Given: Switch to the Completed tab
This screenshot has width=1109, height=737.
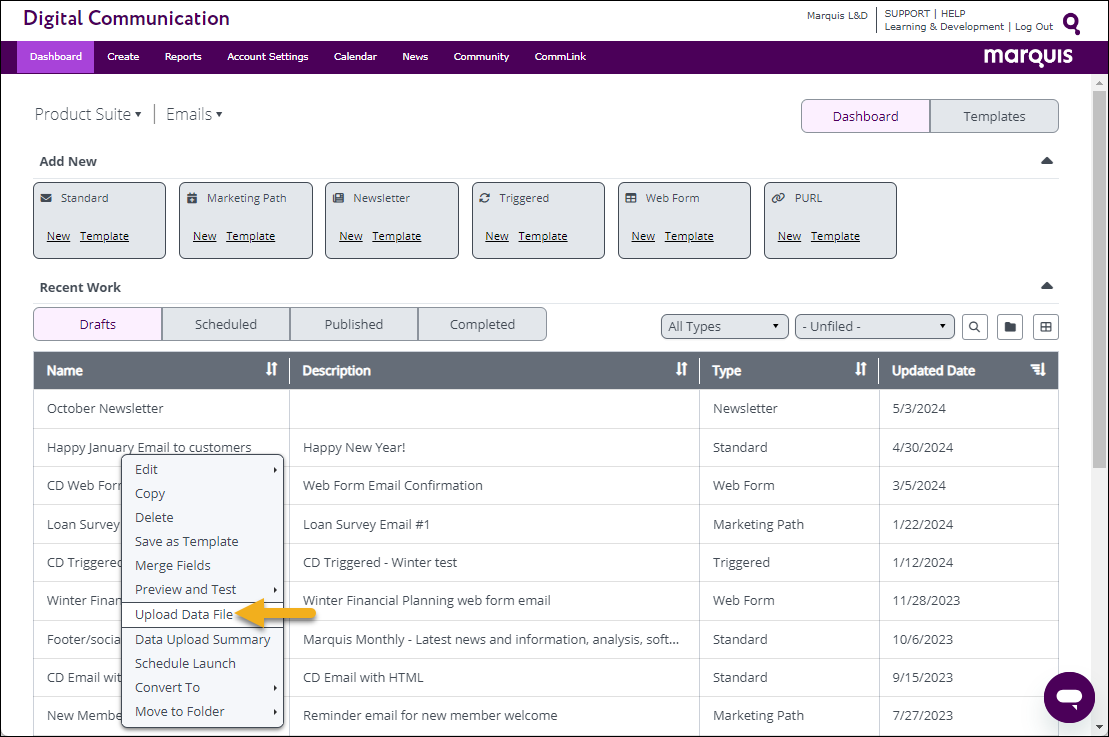Looking at the screenshot, I should coord(482,324).
